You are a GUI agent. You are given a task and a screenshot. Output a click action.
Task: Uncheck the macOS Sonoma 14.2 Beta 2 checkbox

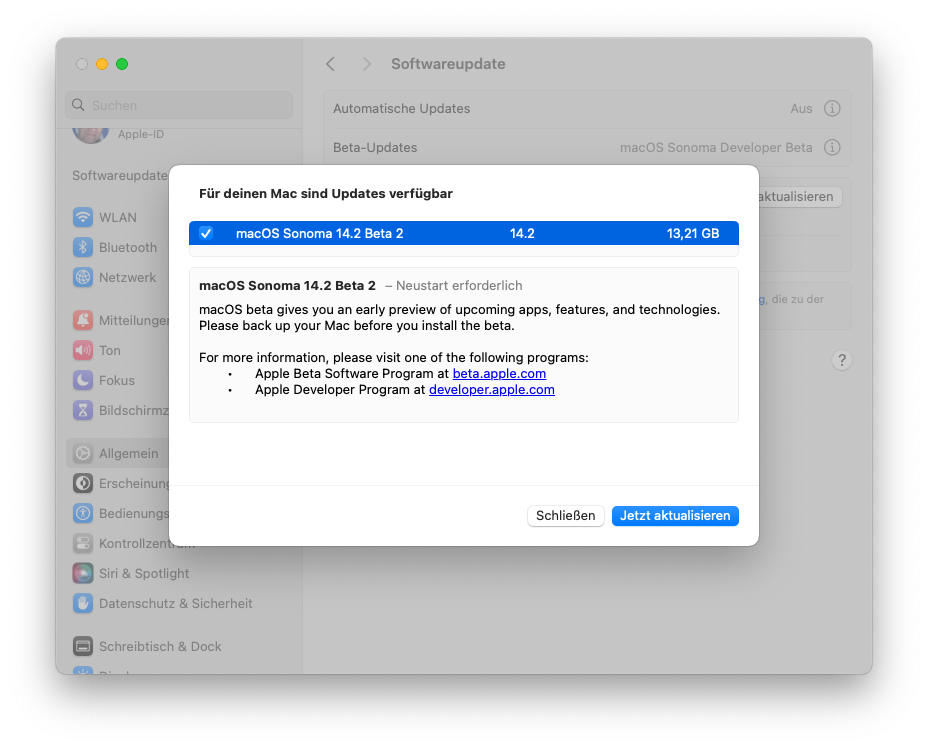(206, 233)
